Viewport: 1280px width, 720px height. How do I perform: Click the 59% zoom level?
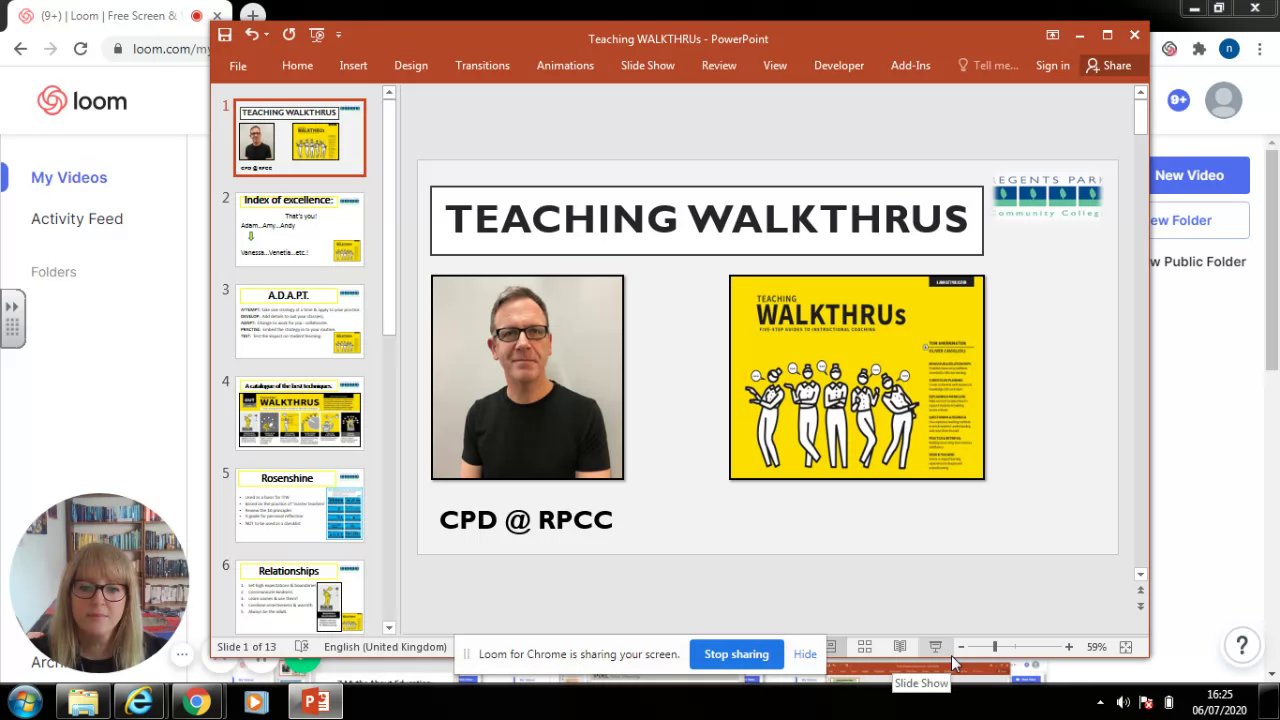tap(1097, 647)
